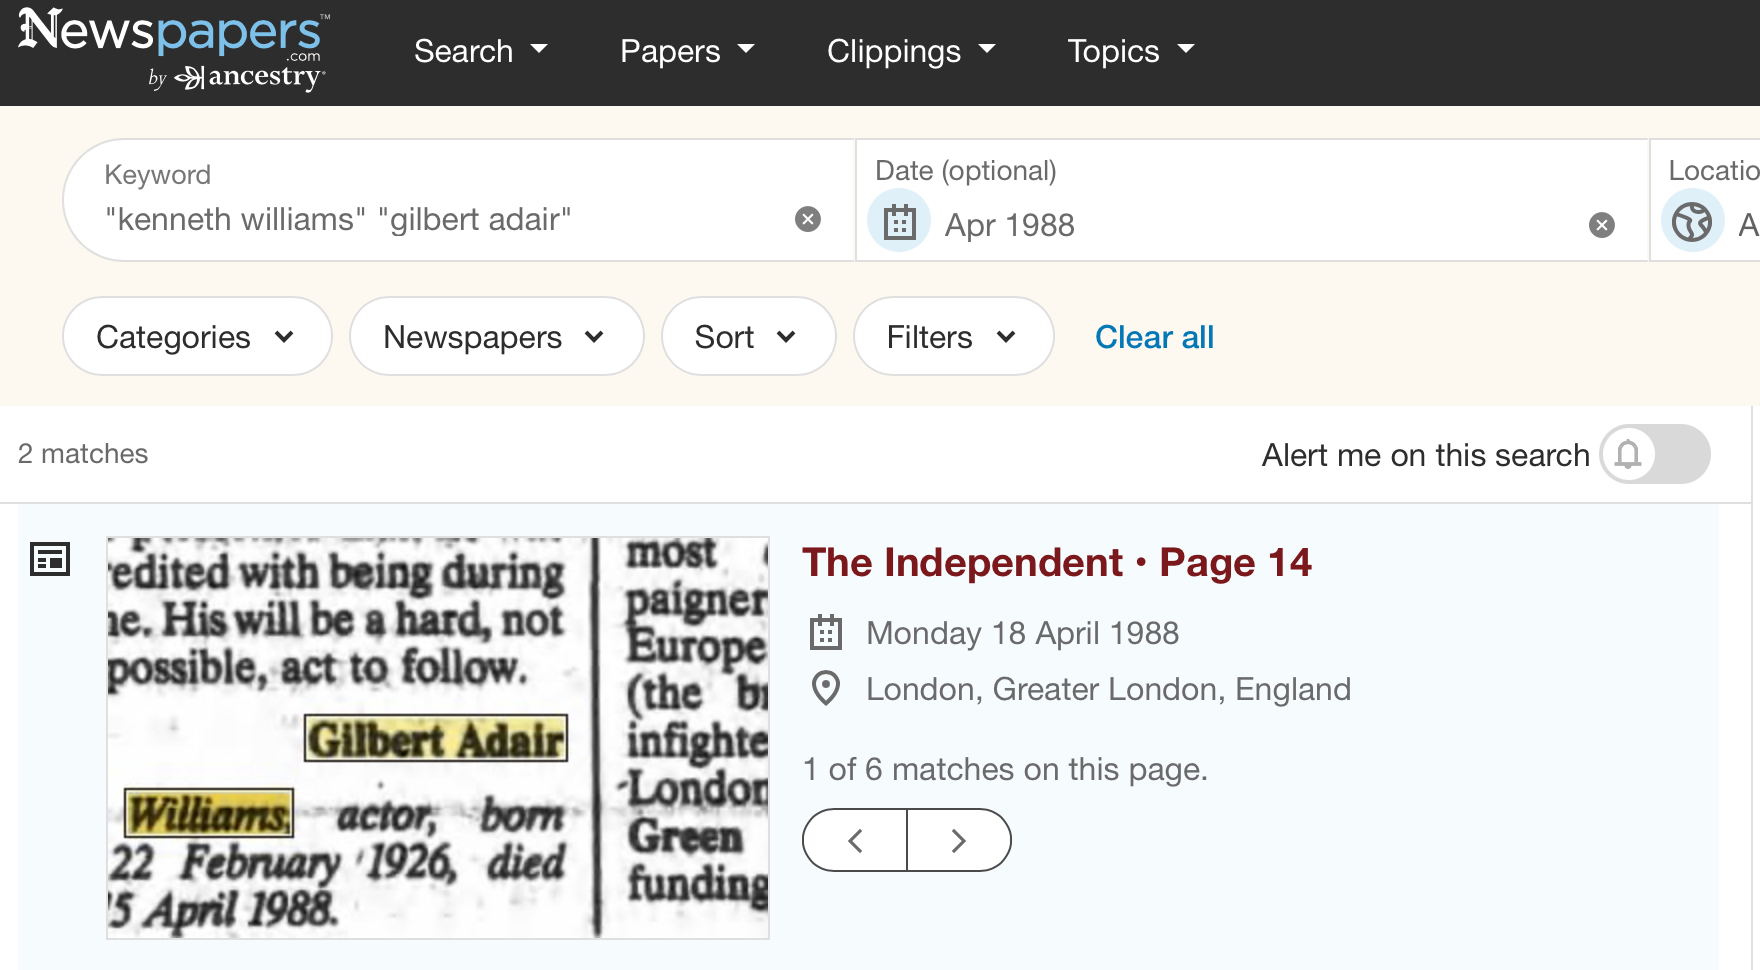Open the Filters dropdown
This screenshot has height=970, width=1760.
(x=952, y=337)
